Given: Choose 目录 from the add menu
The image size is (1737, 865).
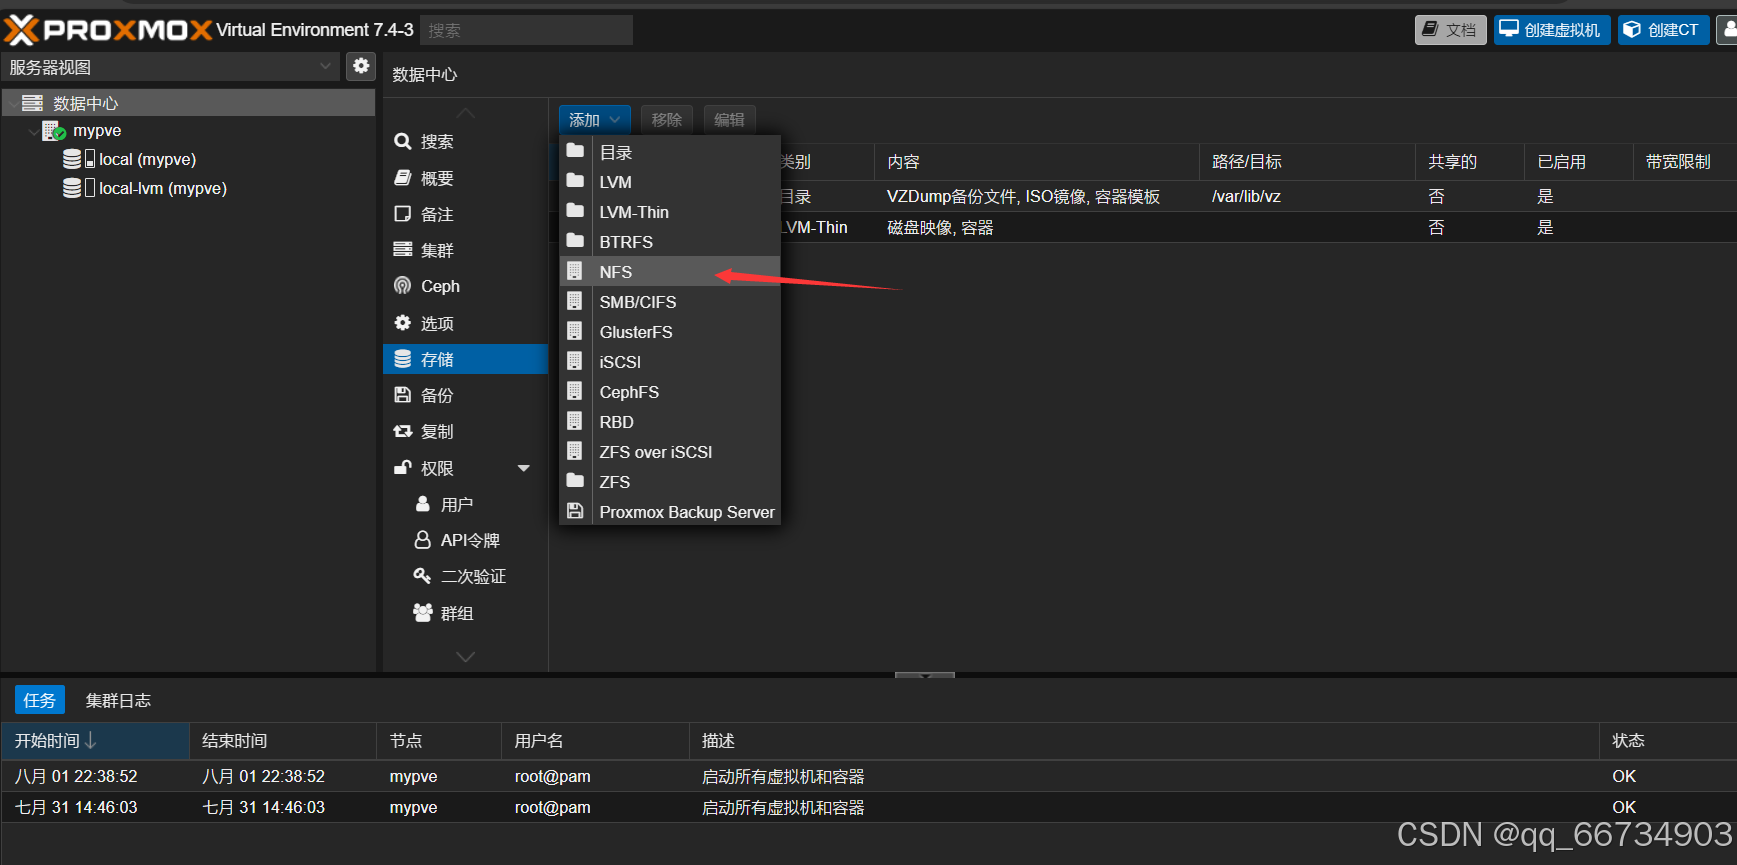Looking at the screenshot, I should click(x=670, y=152).
